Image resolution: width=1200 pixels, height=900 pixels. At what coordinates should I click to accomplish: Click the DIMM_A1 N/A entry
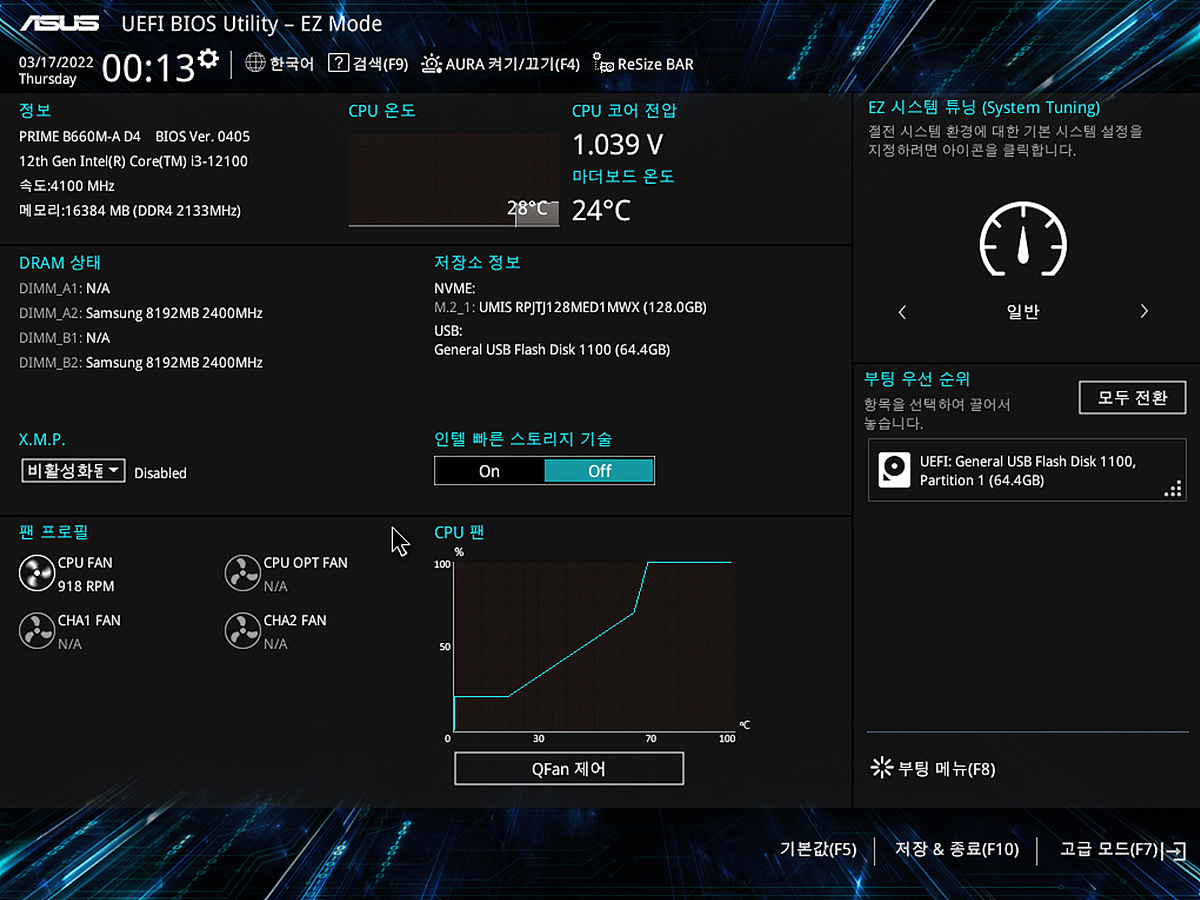pyautogui.click(x=64, y=288)
